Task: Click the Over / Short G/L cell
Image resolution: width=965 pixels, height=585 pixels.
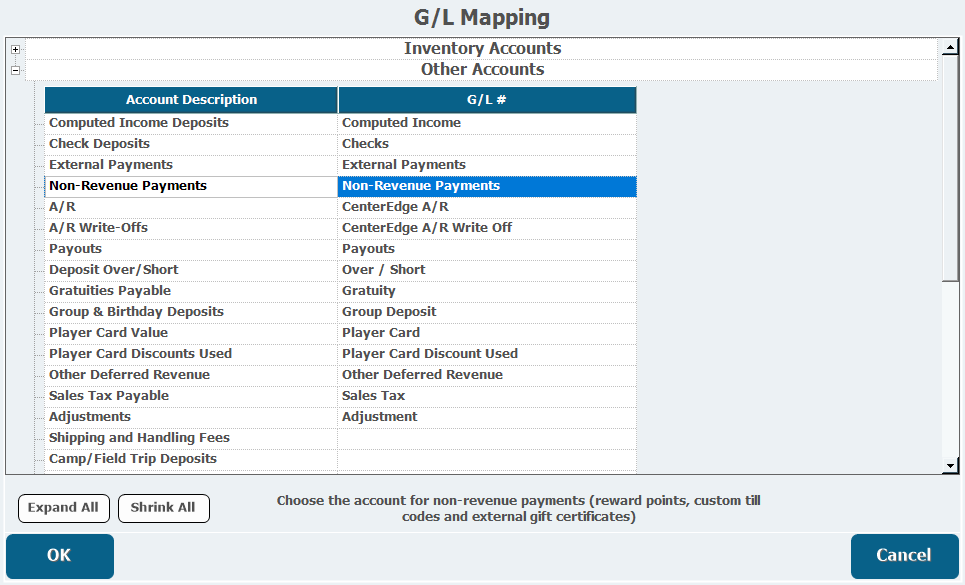Action: pyautogui.click(x=487, y=270)
